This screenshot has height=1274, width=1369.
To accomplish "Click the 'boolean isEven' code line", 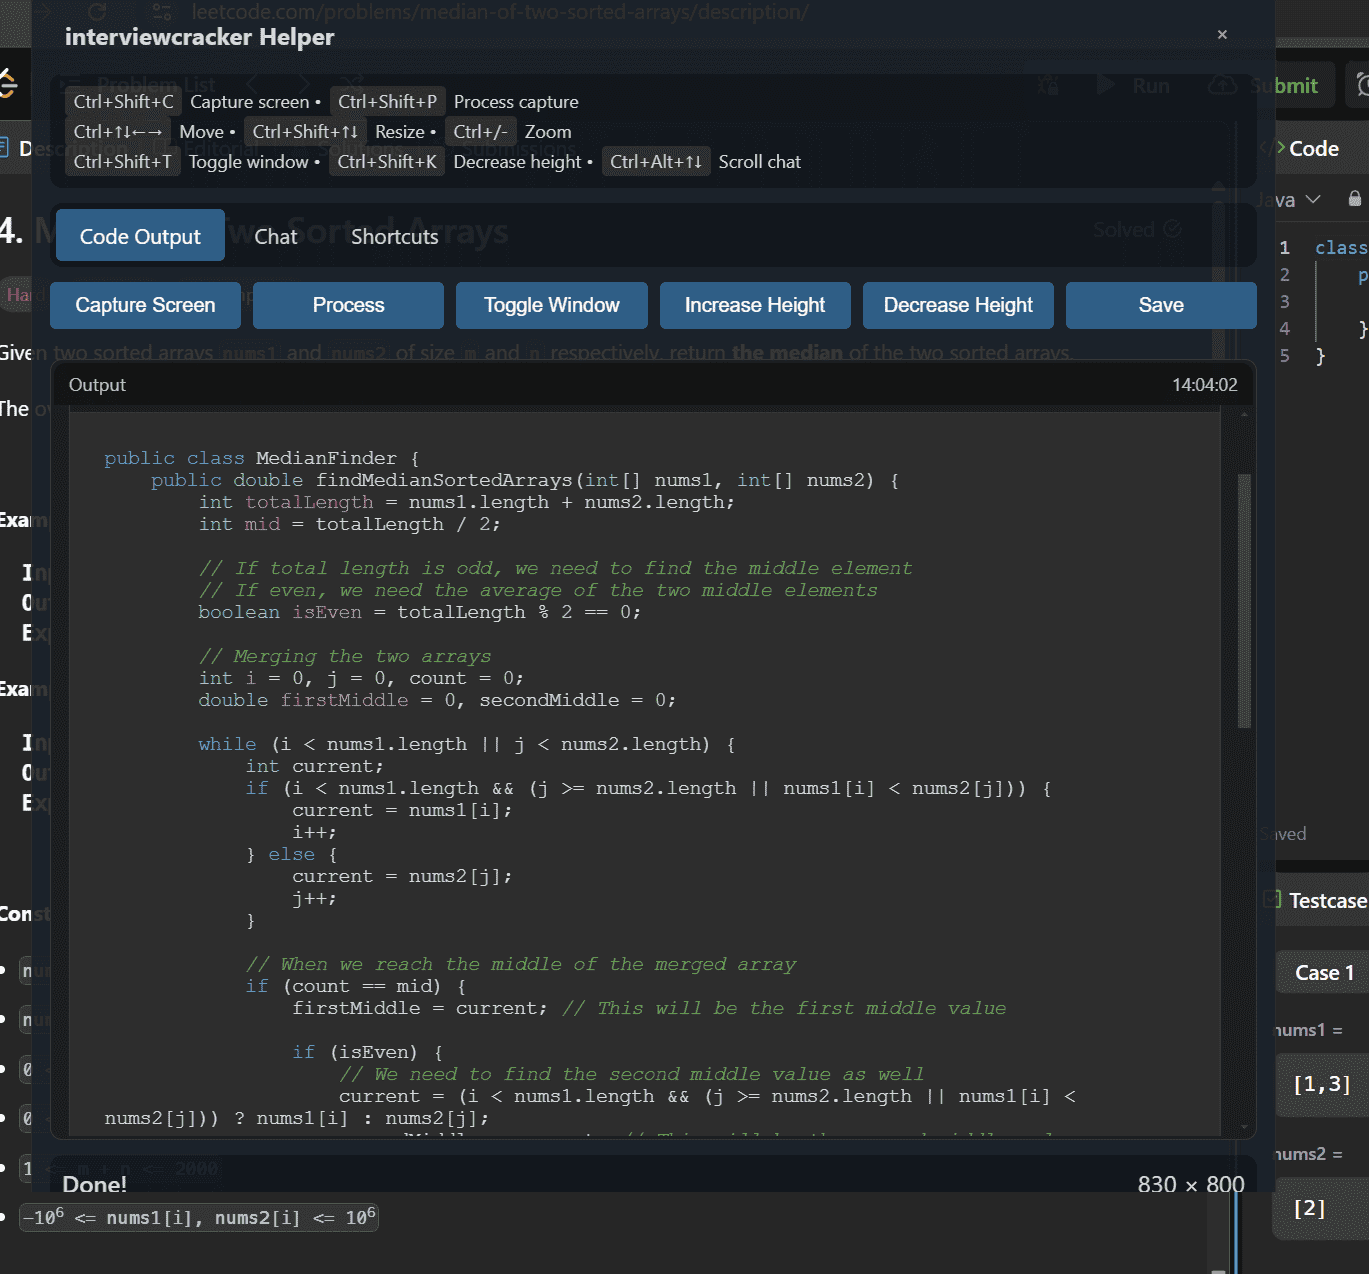I will [419, 612].
